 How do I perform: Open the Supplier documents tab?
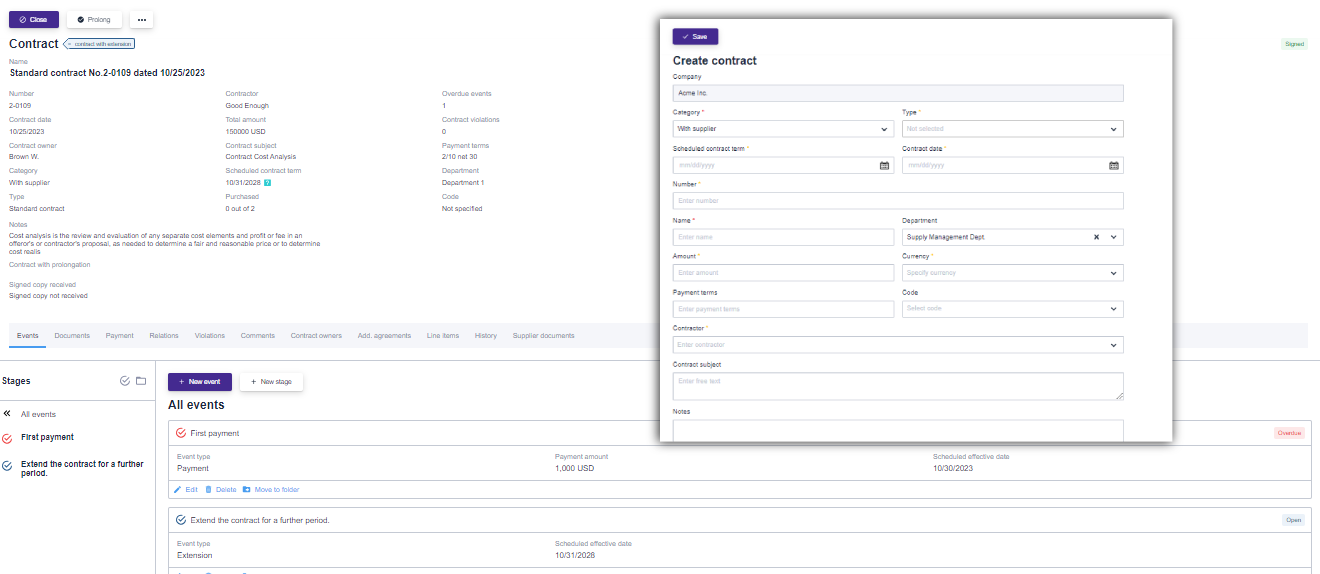pos(543,336)
